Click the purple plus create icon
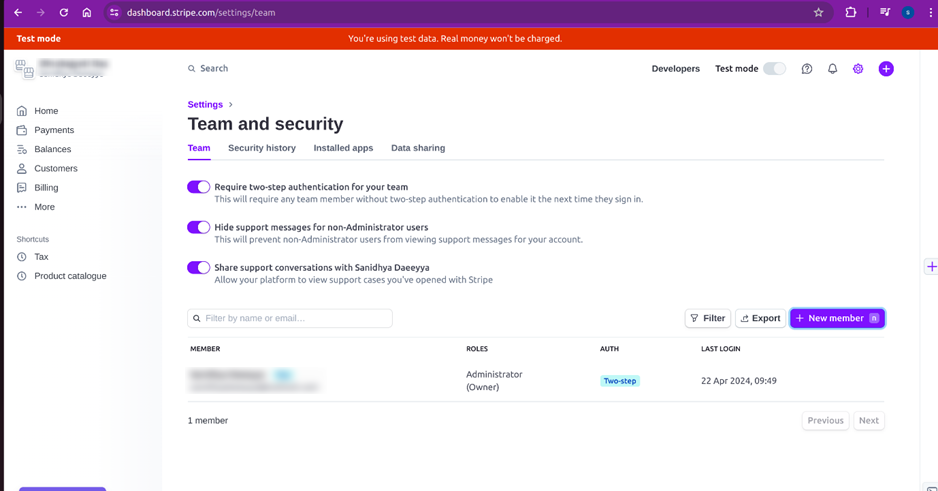 [x=886, y=69]
